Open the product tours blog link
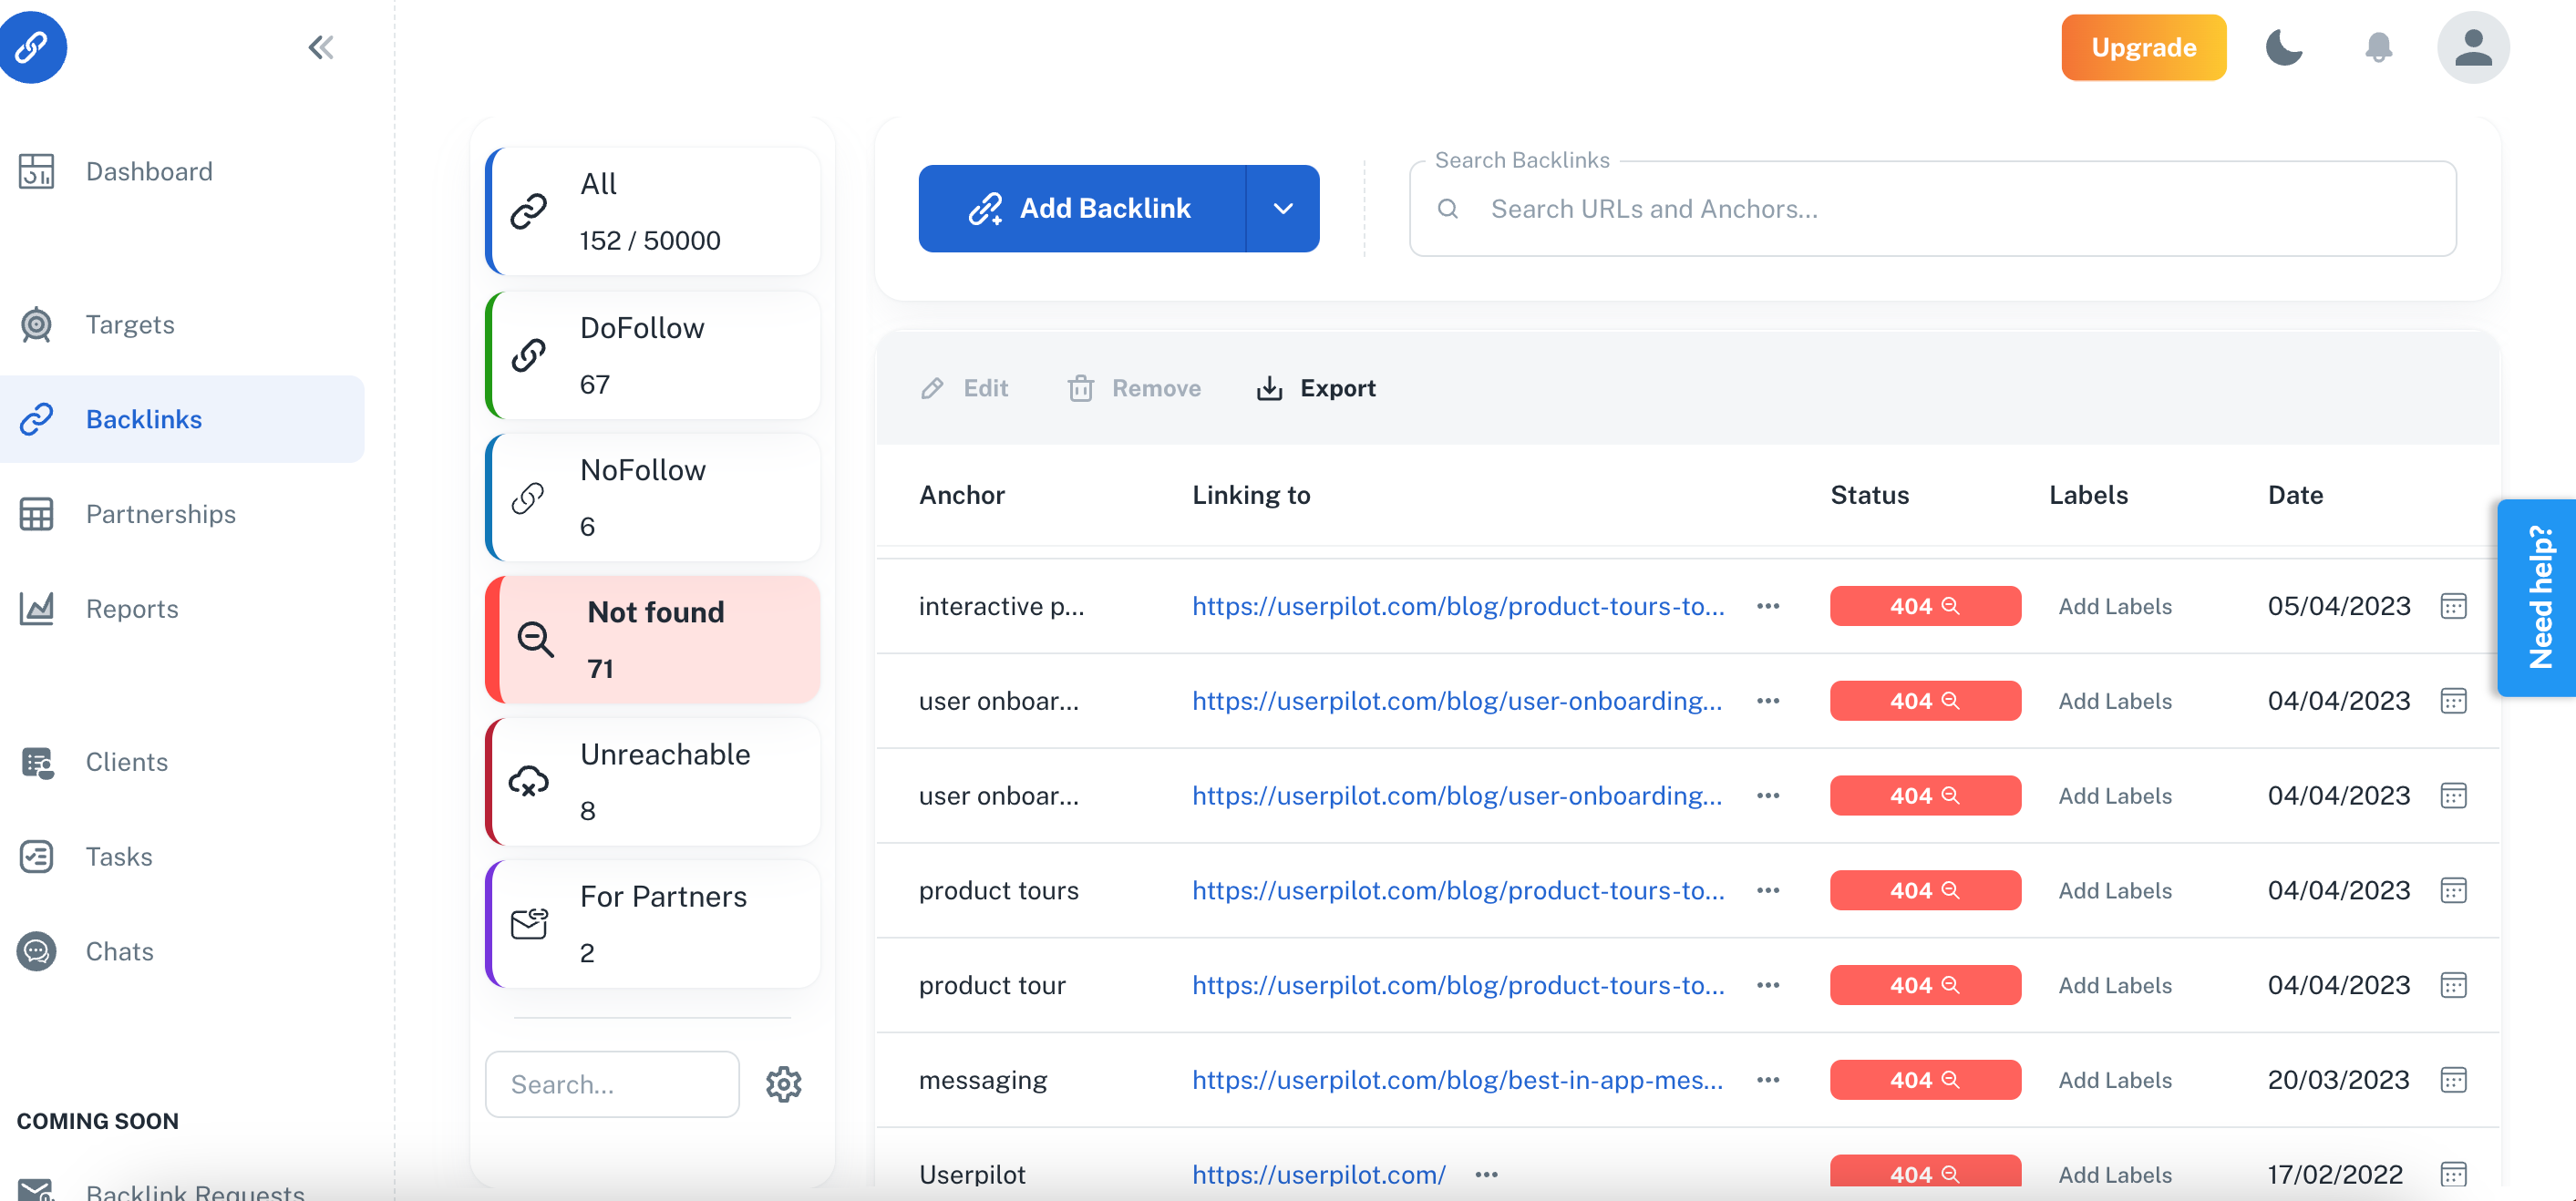This screenshot has height=1201, width=2576. (x=1457, y=890)
